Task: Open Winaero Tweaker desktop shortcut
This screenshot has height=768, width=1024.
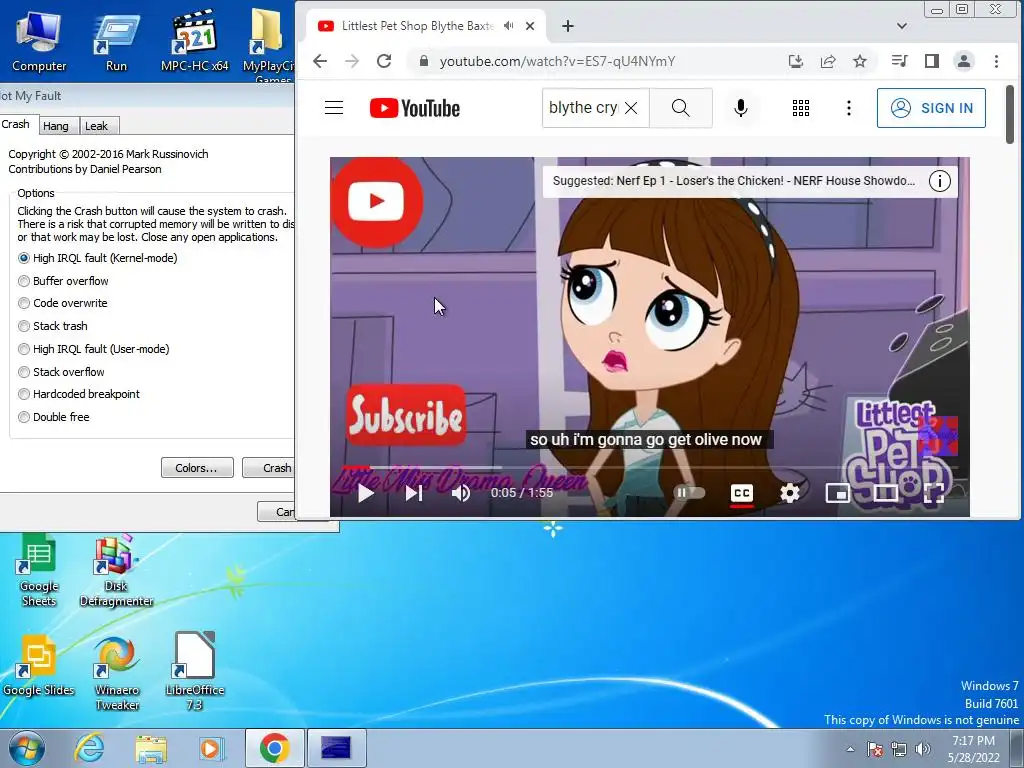Action: [117, 674]
